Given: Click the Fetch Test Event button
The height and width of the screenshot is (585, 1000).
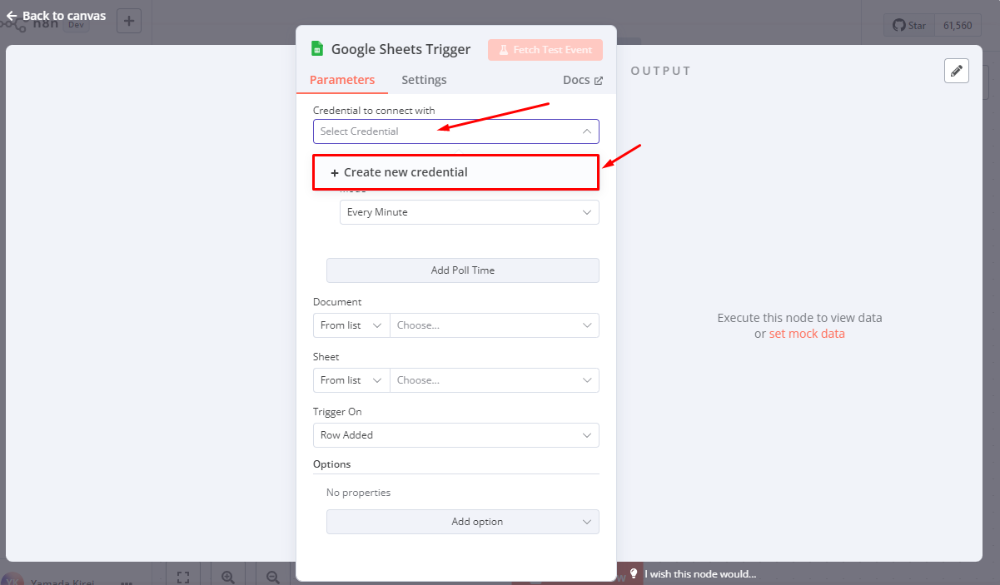Looking at the screenshot, I should [545, 50].
